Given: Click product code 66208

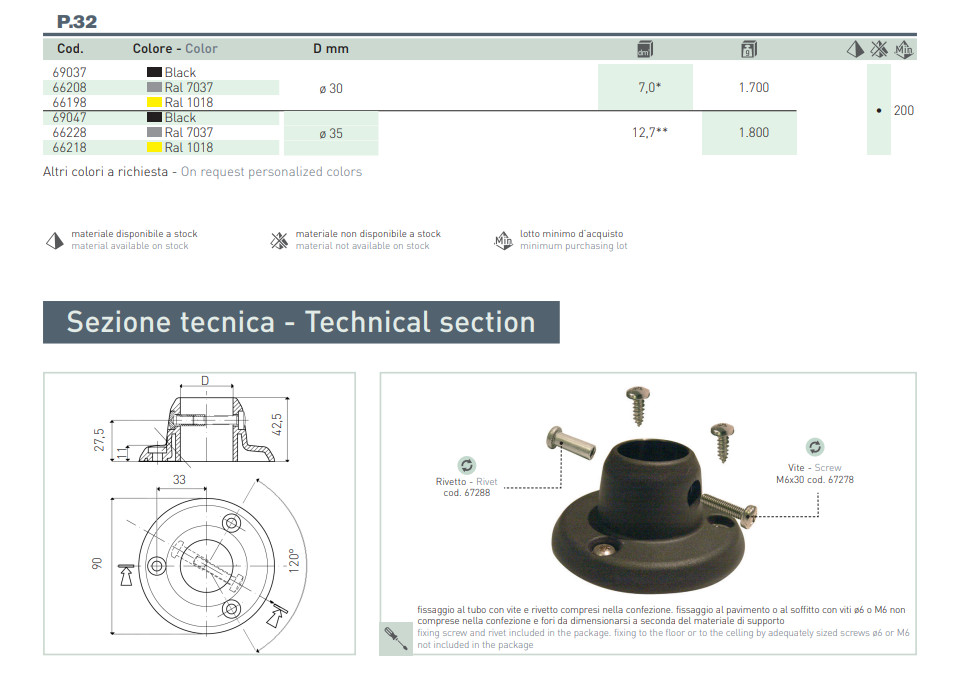Looking at the screenshot, I should pyautogui.click(x=69, y=88).
